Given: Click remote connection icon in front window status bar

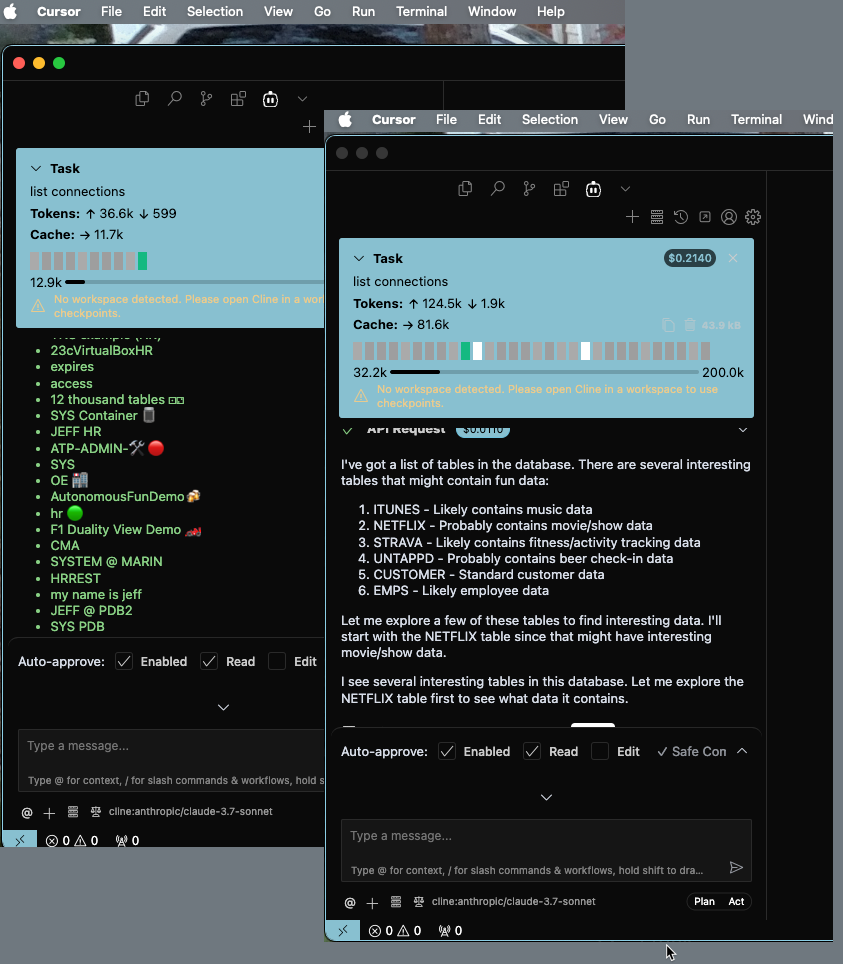Looking at the screenshot, I should pyautogui.click(x=342, y=931).
